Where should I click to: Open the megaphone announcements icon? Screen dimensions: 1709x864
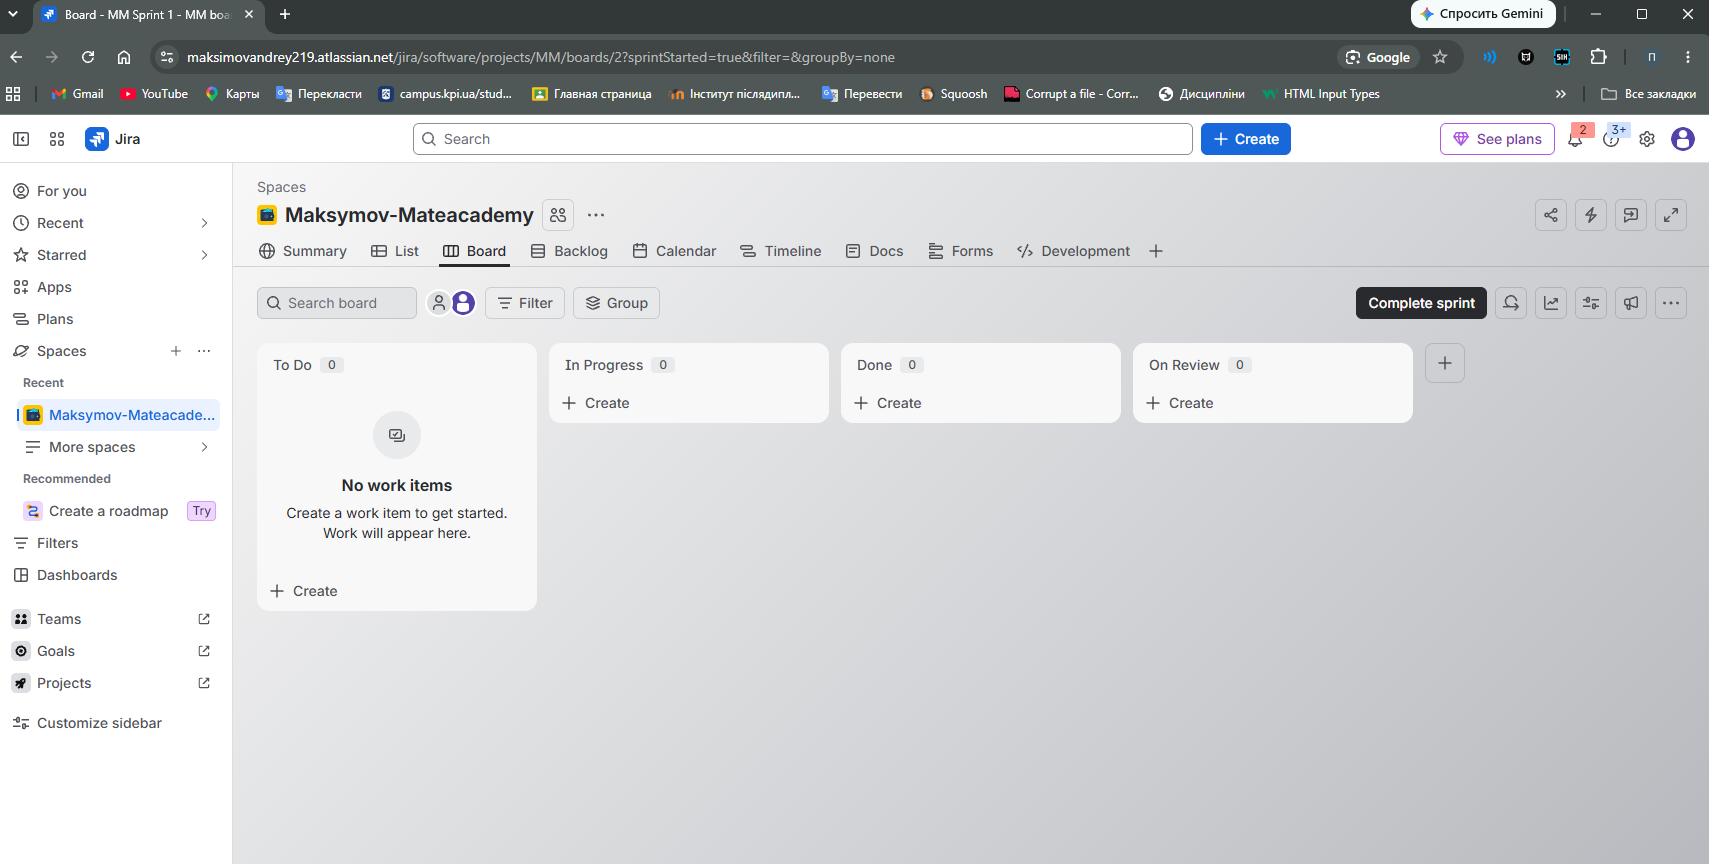(1631, 303)
